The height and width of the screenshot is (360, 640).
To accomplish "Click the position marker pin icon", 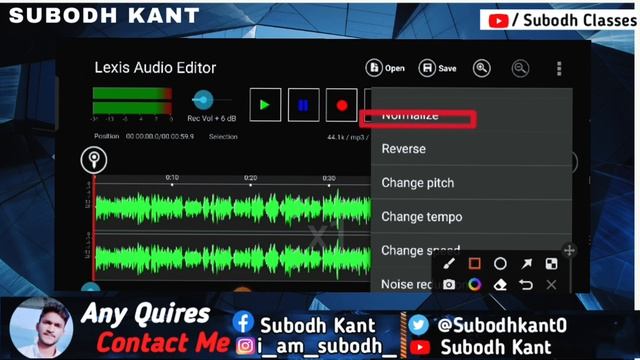I will tap(94, 160).
